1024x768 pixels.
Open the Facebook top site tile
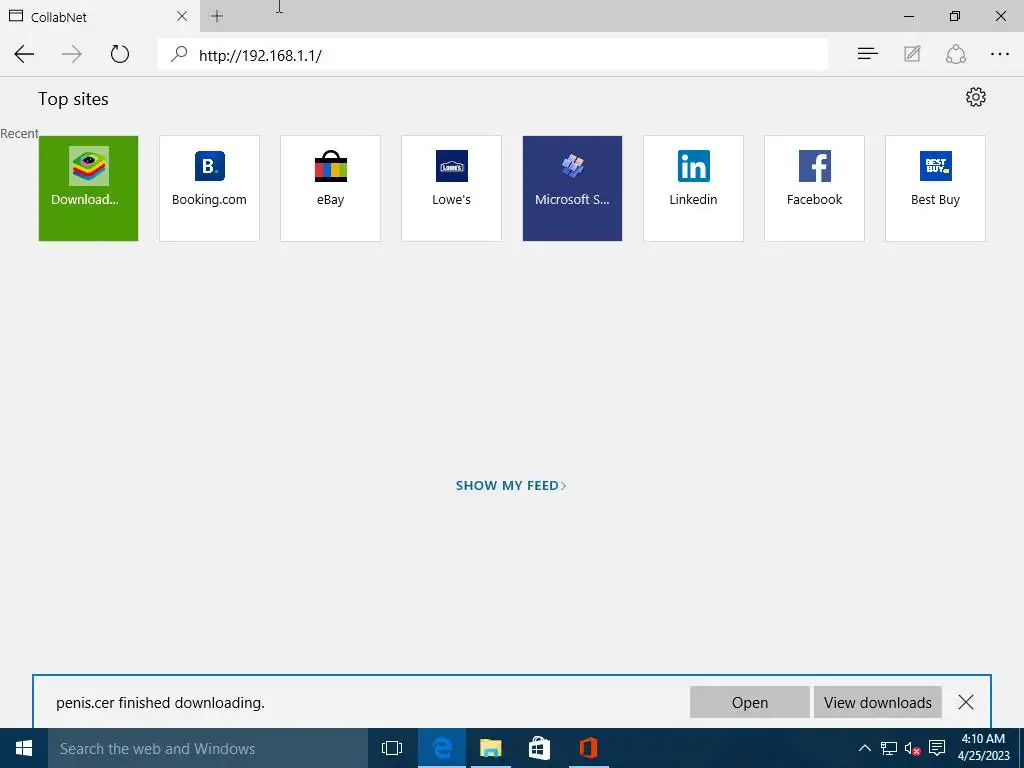pyautogui.click(x=814, y=188)
